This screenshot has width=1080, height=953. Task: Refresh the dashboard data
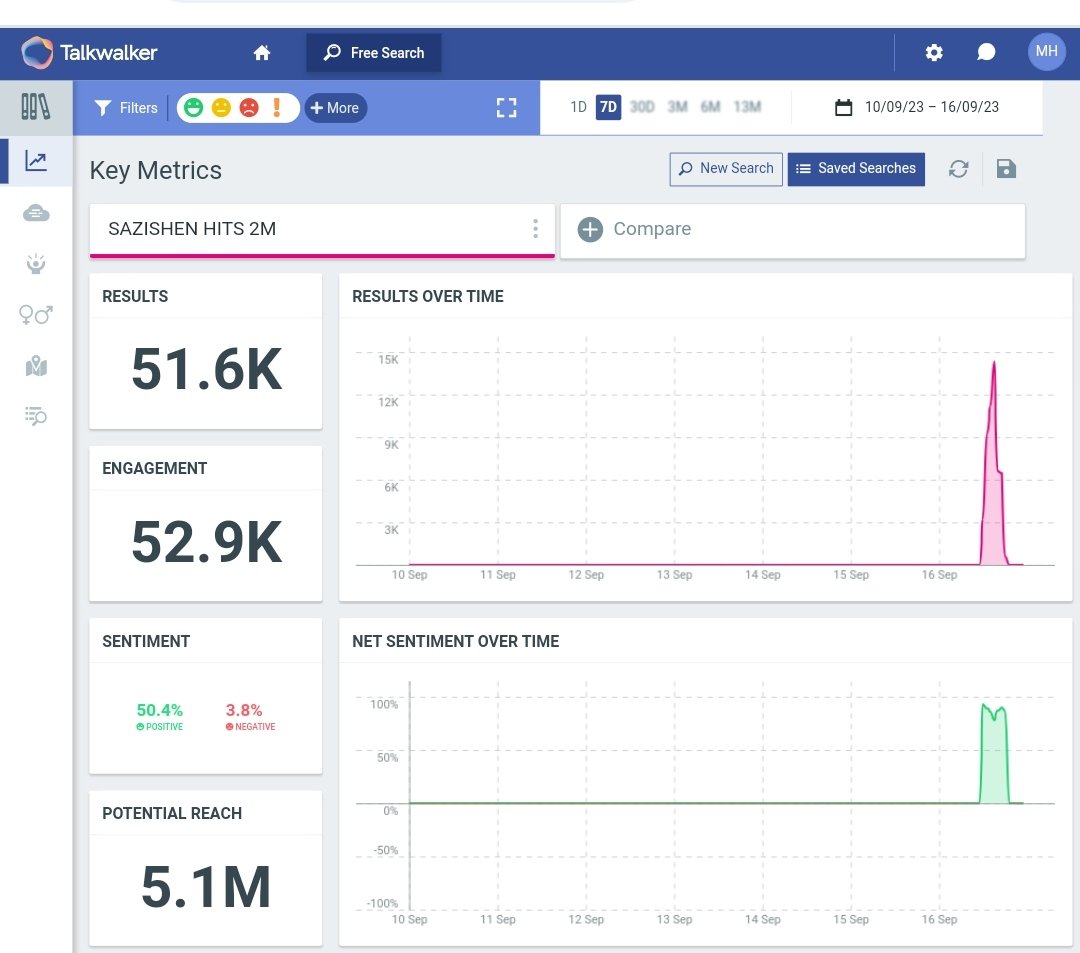coord(958,169)
